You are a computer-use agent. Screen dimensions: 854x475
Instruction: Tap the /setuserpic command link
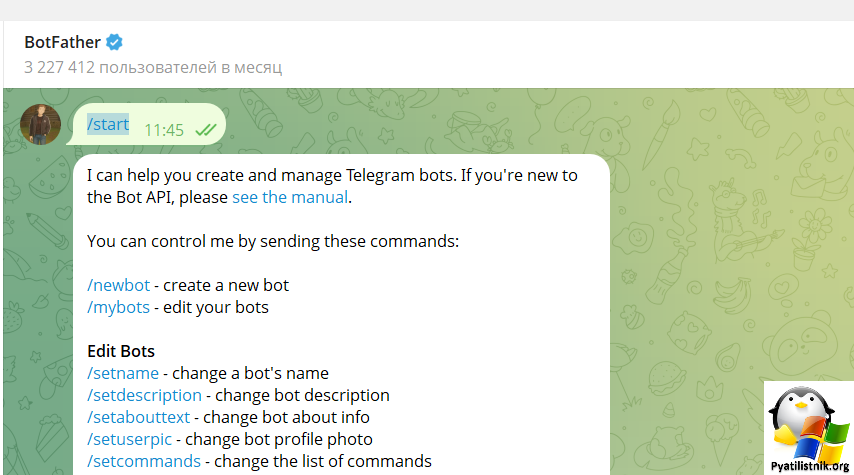(130, 439)
